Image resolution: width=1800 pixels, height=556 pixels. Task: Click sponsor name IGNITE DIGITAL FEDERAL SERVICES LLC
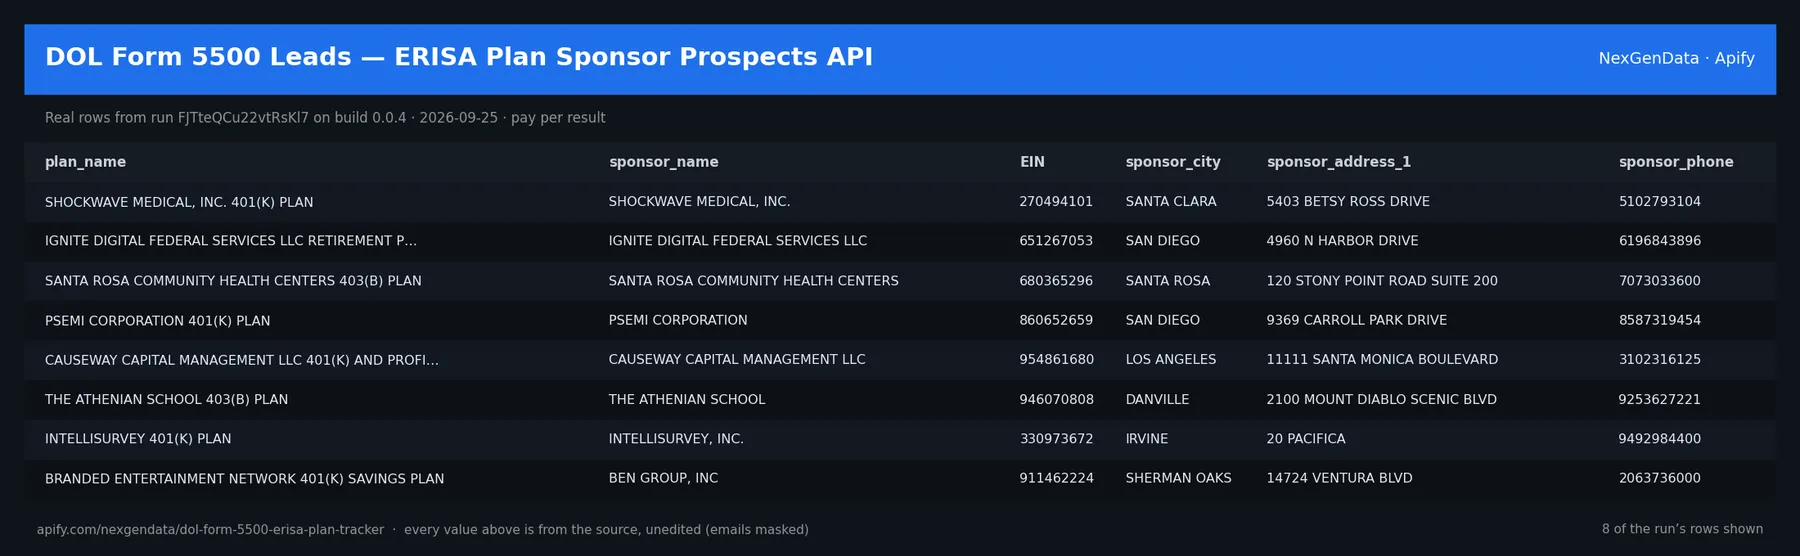738,241
